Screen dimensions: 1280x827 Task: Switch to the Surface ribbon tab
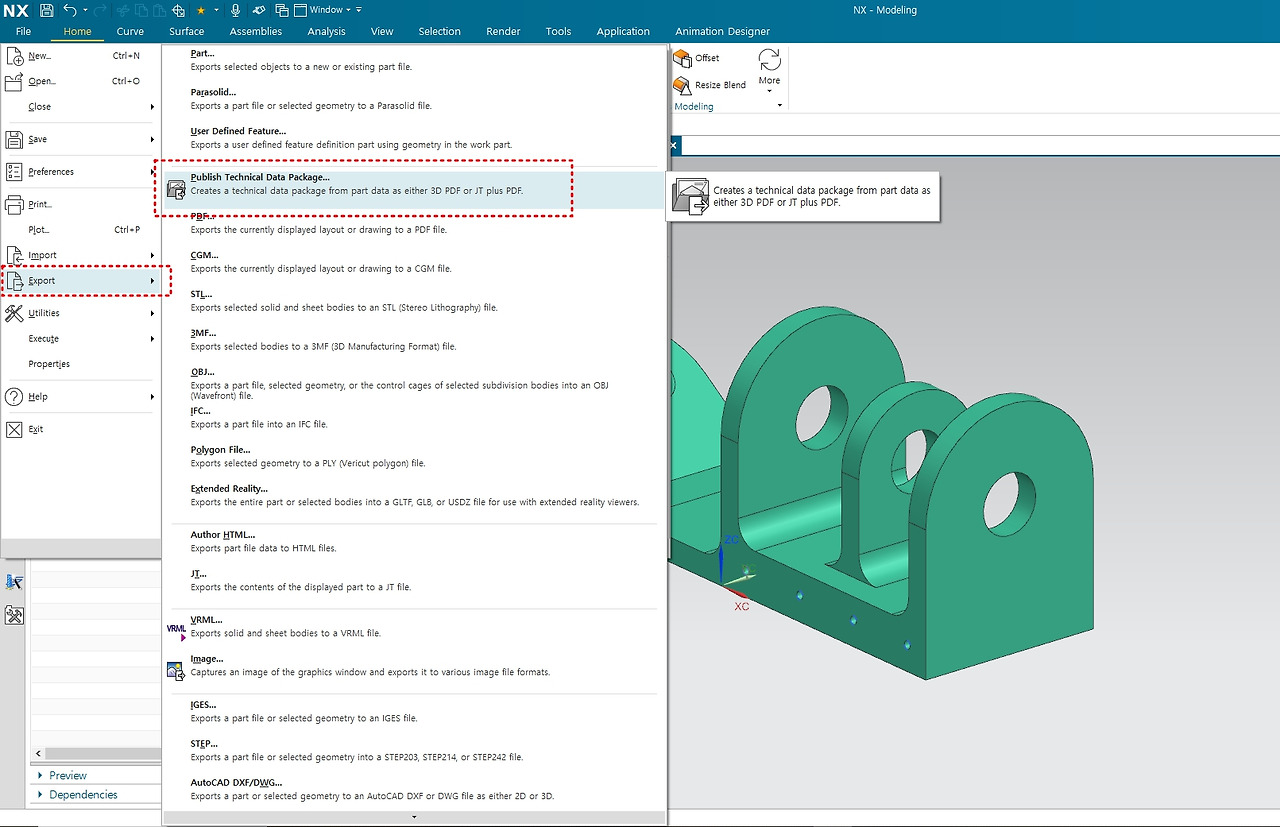(186, 31)
